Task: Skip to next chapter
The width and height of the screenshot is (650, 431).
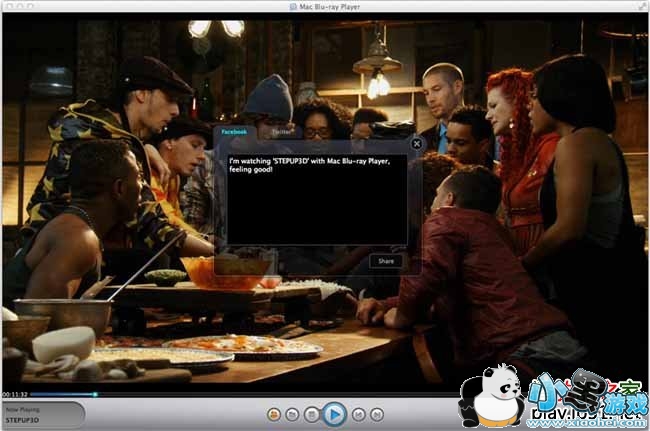Action: 376,414
